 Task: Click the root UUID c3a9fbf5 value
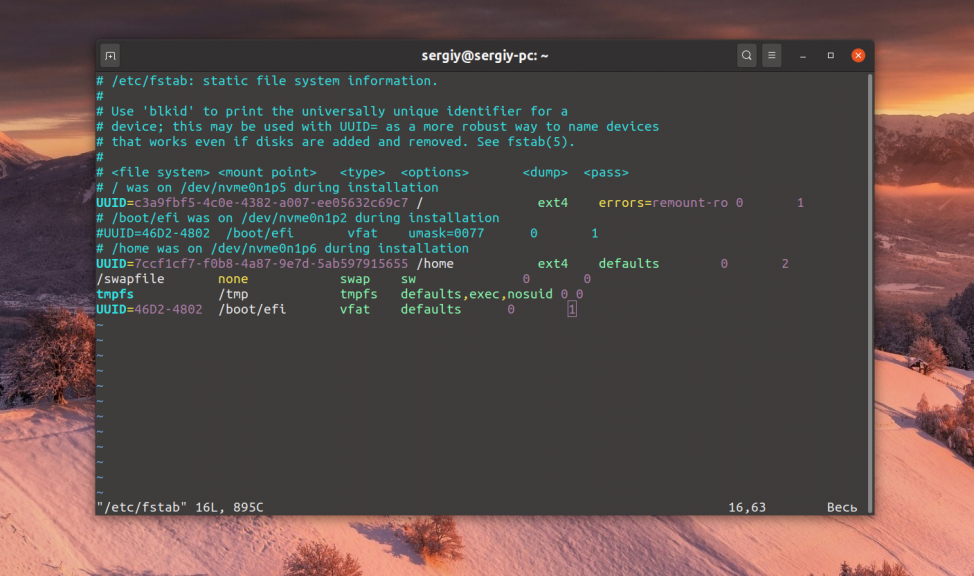point(270,203)
